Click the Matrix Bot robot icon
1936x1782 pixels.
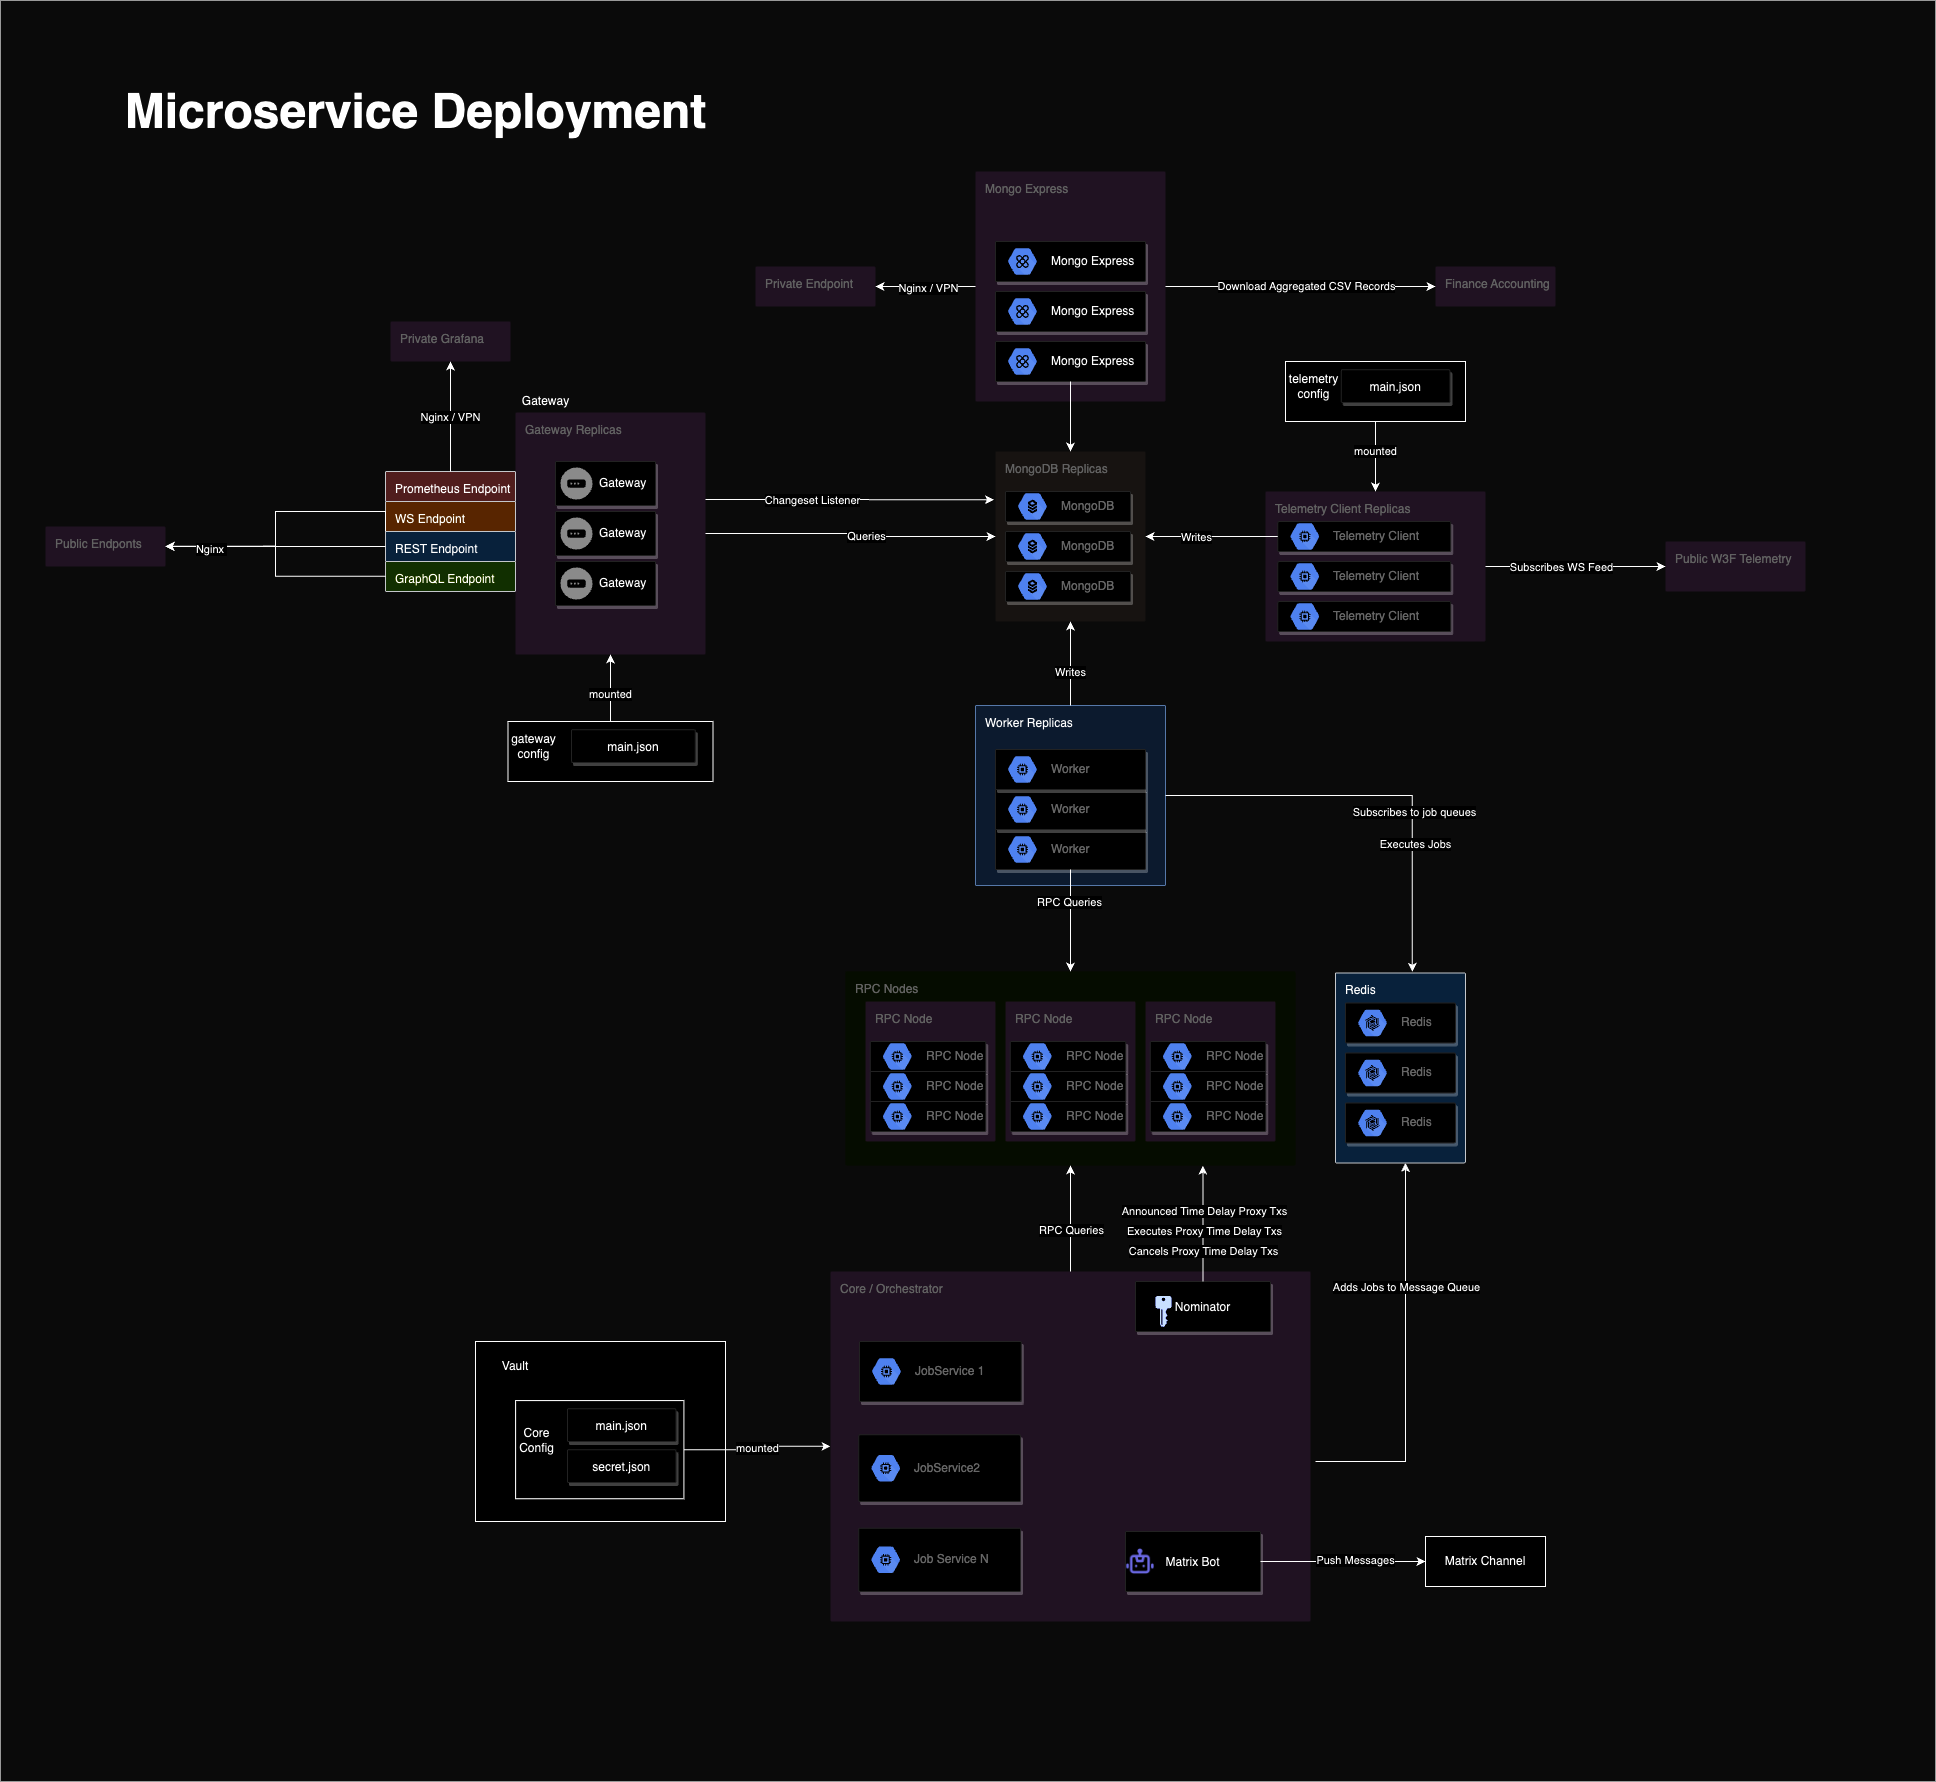tap(1140, 1561)
